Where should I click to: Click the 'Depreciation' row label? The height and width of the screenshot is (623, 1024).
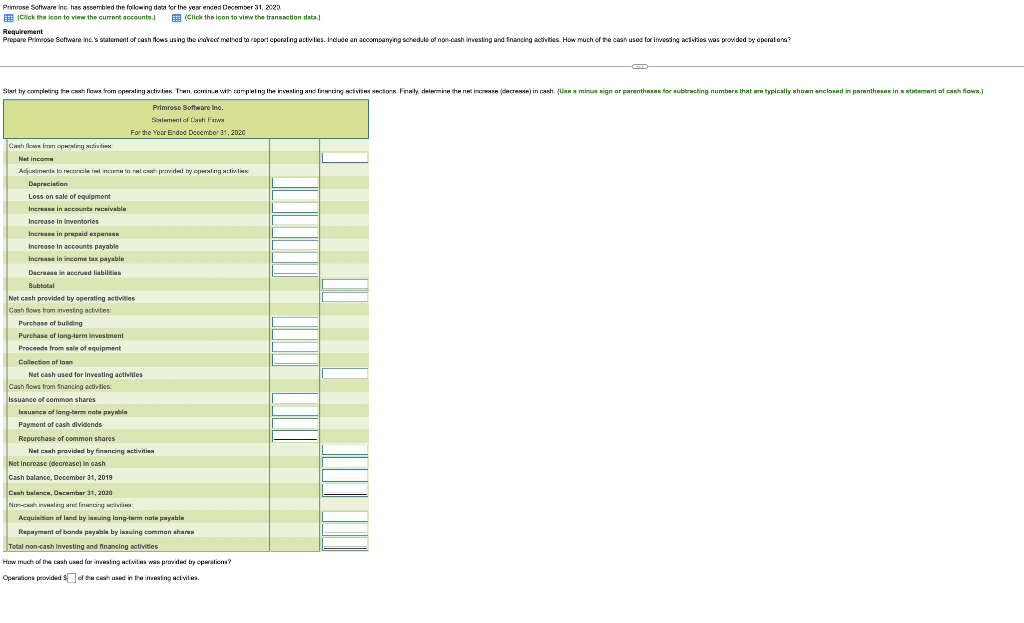48,184
